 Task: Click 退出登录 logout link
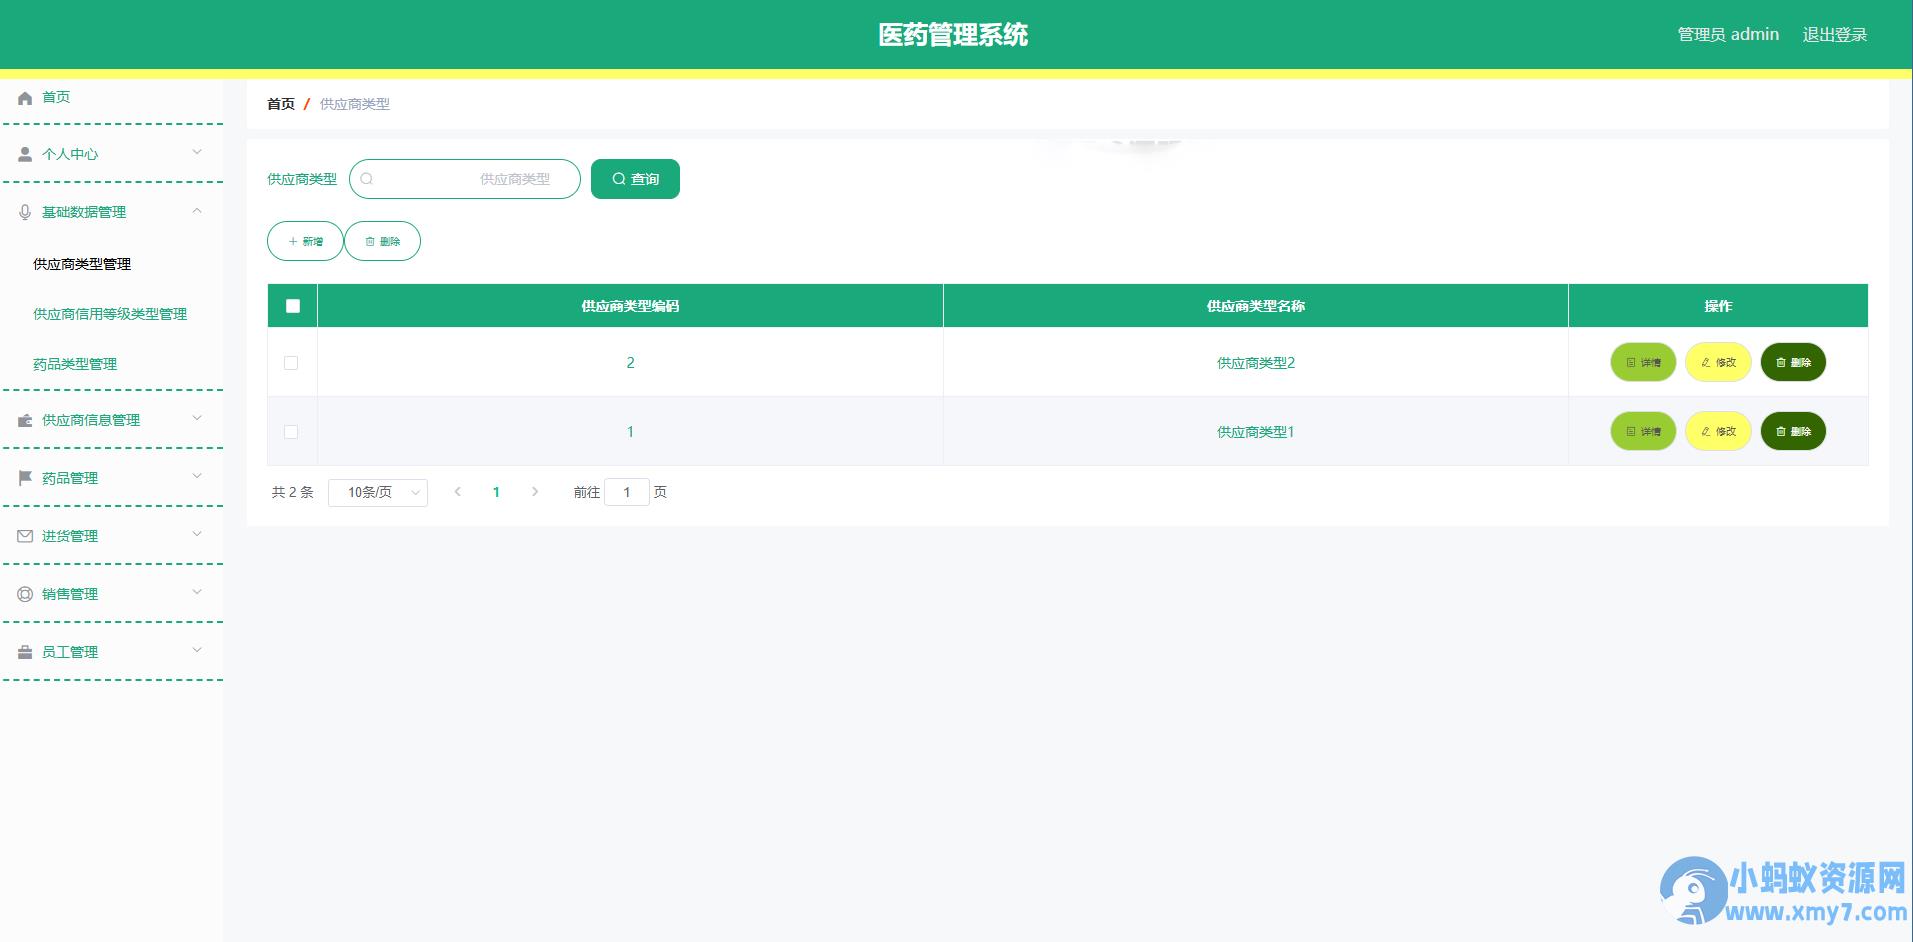[1835, 35]
